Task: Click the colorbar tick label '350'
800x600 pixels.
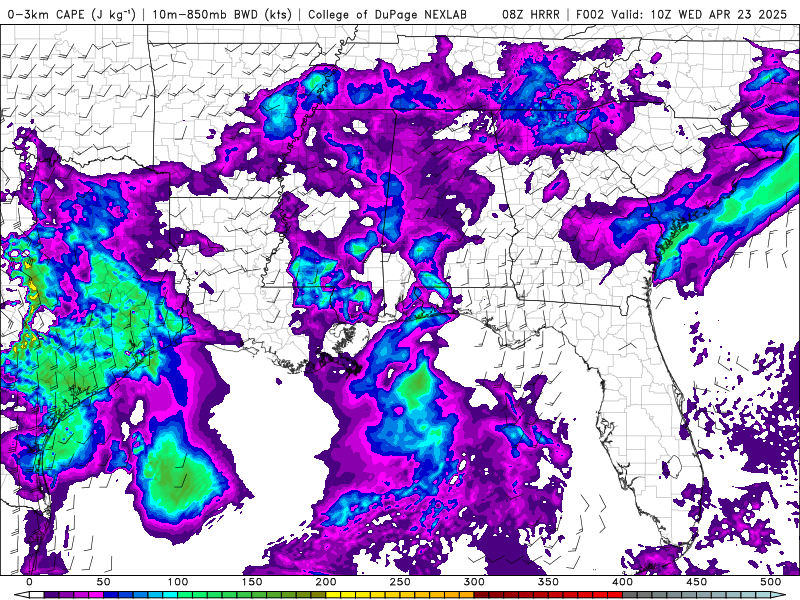Action: point(548,582)
